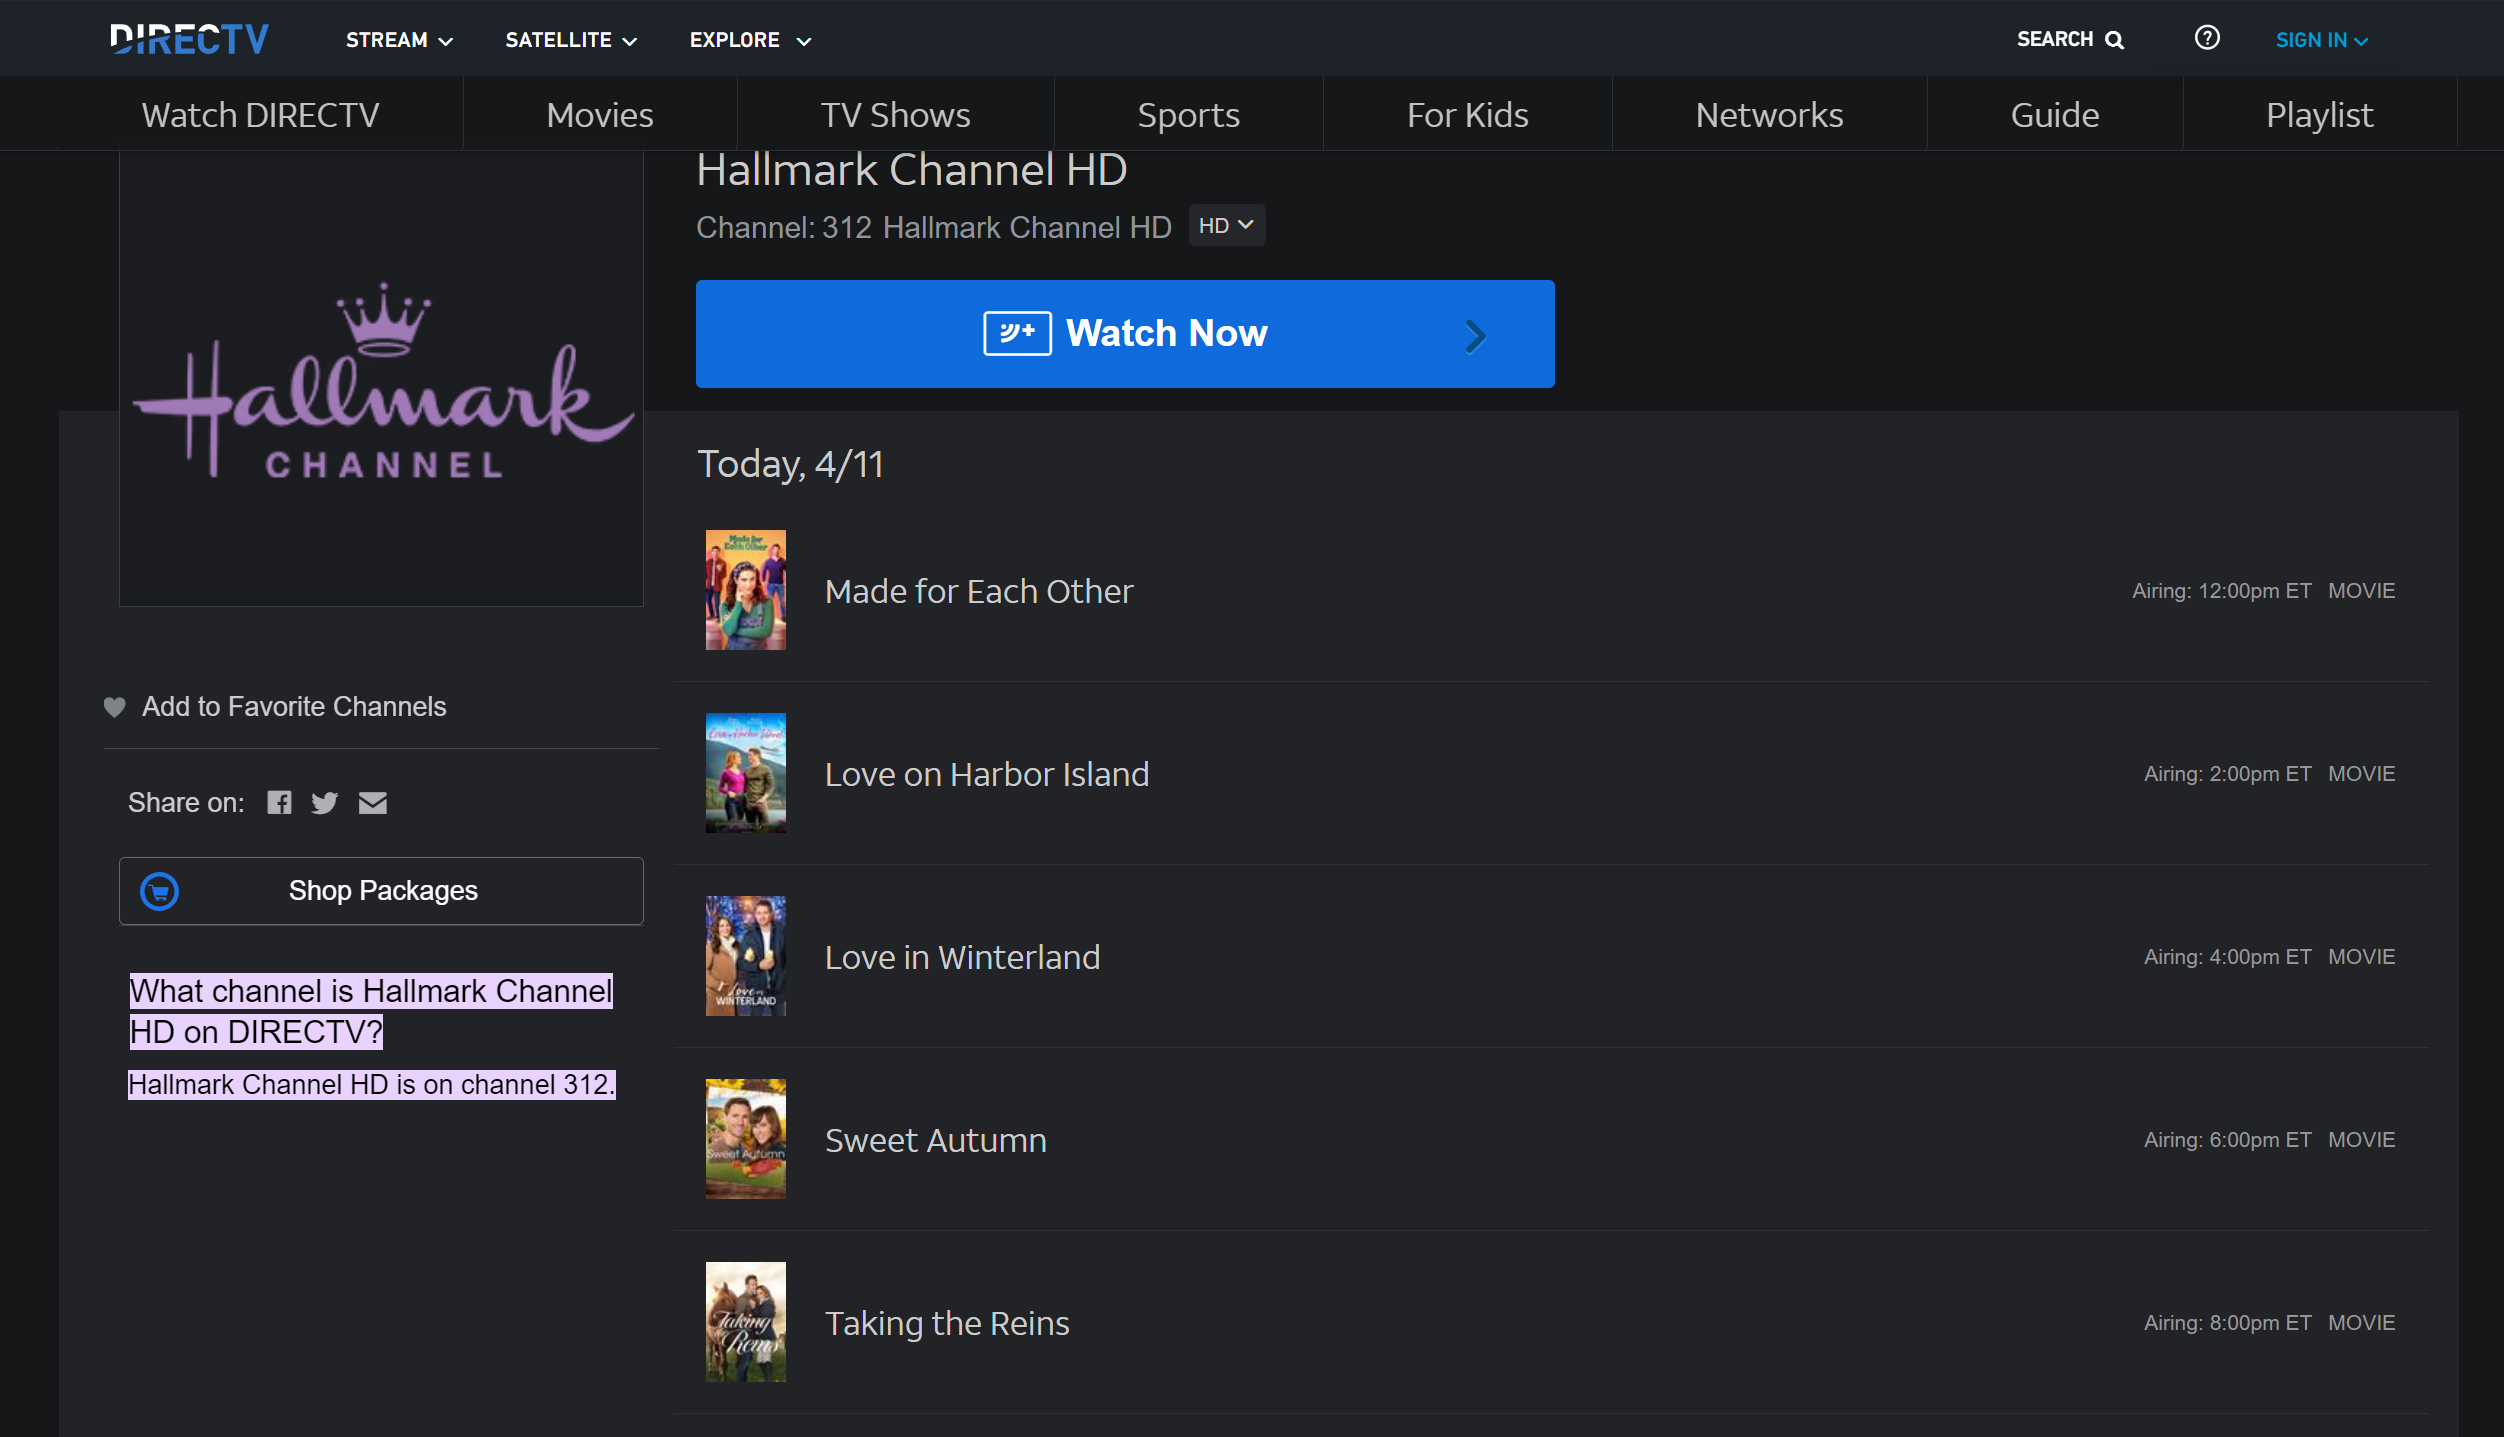The height and width of the screenshot is (1437, 2504).
Task: Select HD quality toggle for the channel
Action: point(1225,225)
